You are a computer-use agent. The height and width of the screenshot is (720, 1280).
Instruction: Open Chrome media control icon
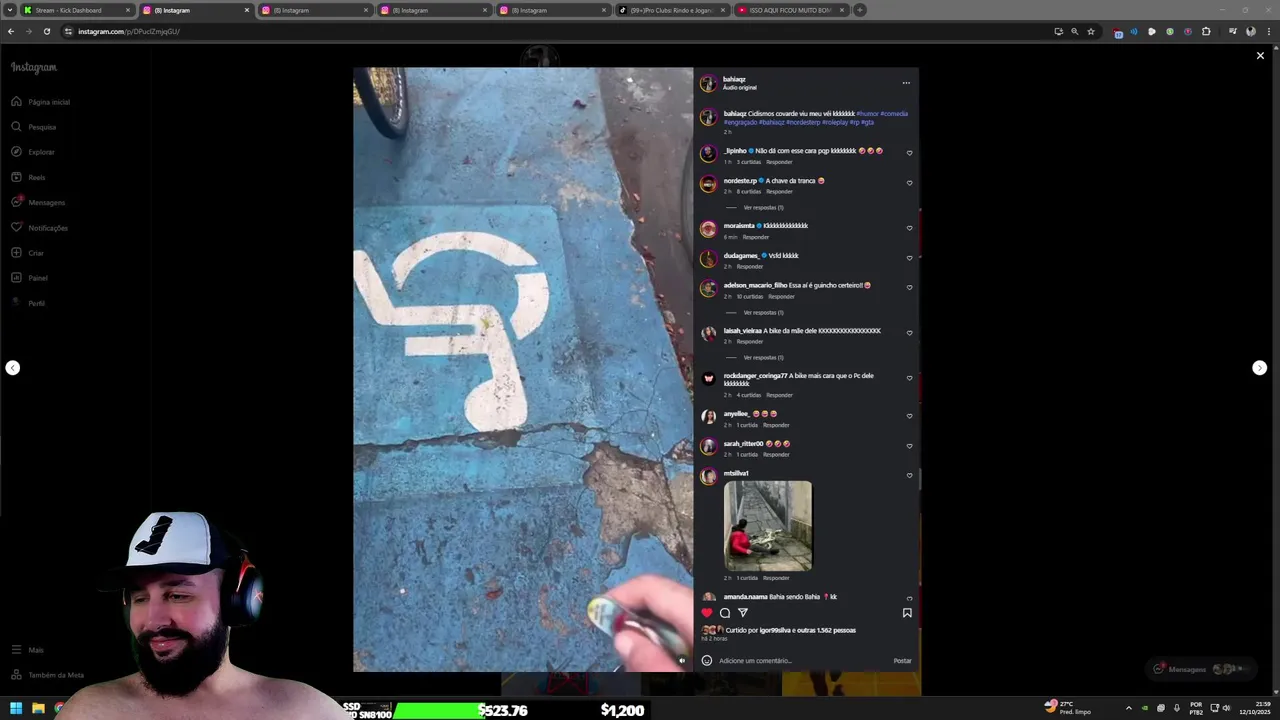1233,31
